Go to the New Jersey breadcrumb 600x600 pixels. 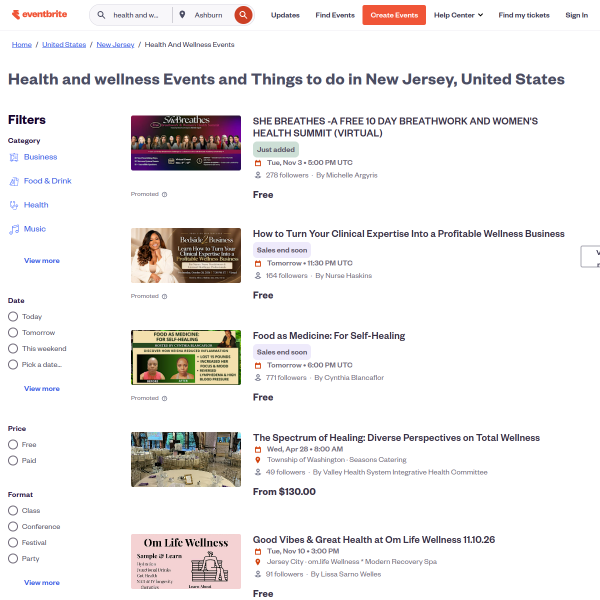[x=115, y=44]
